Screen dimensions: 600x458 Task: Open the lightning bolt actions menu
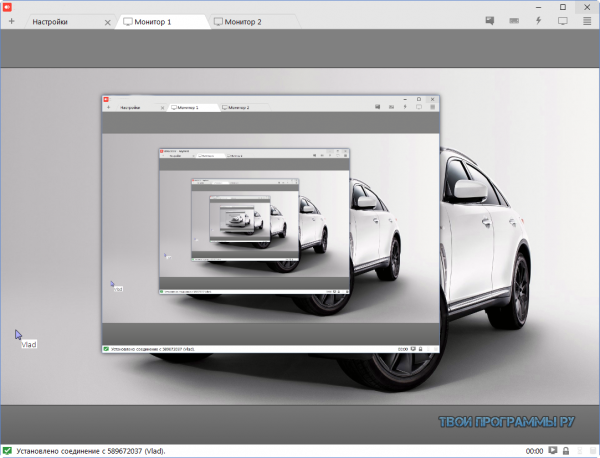[539, 20]
